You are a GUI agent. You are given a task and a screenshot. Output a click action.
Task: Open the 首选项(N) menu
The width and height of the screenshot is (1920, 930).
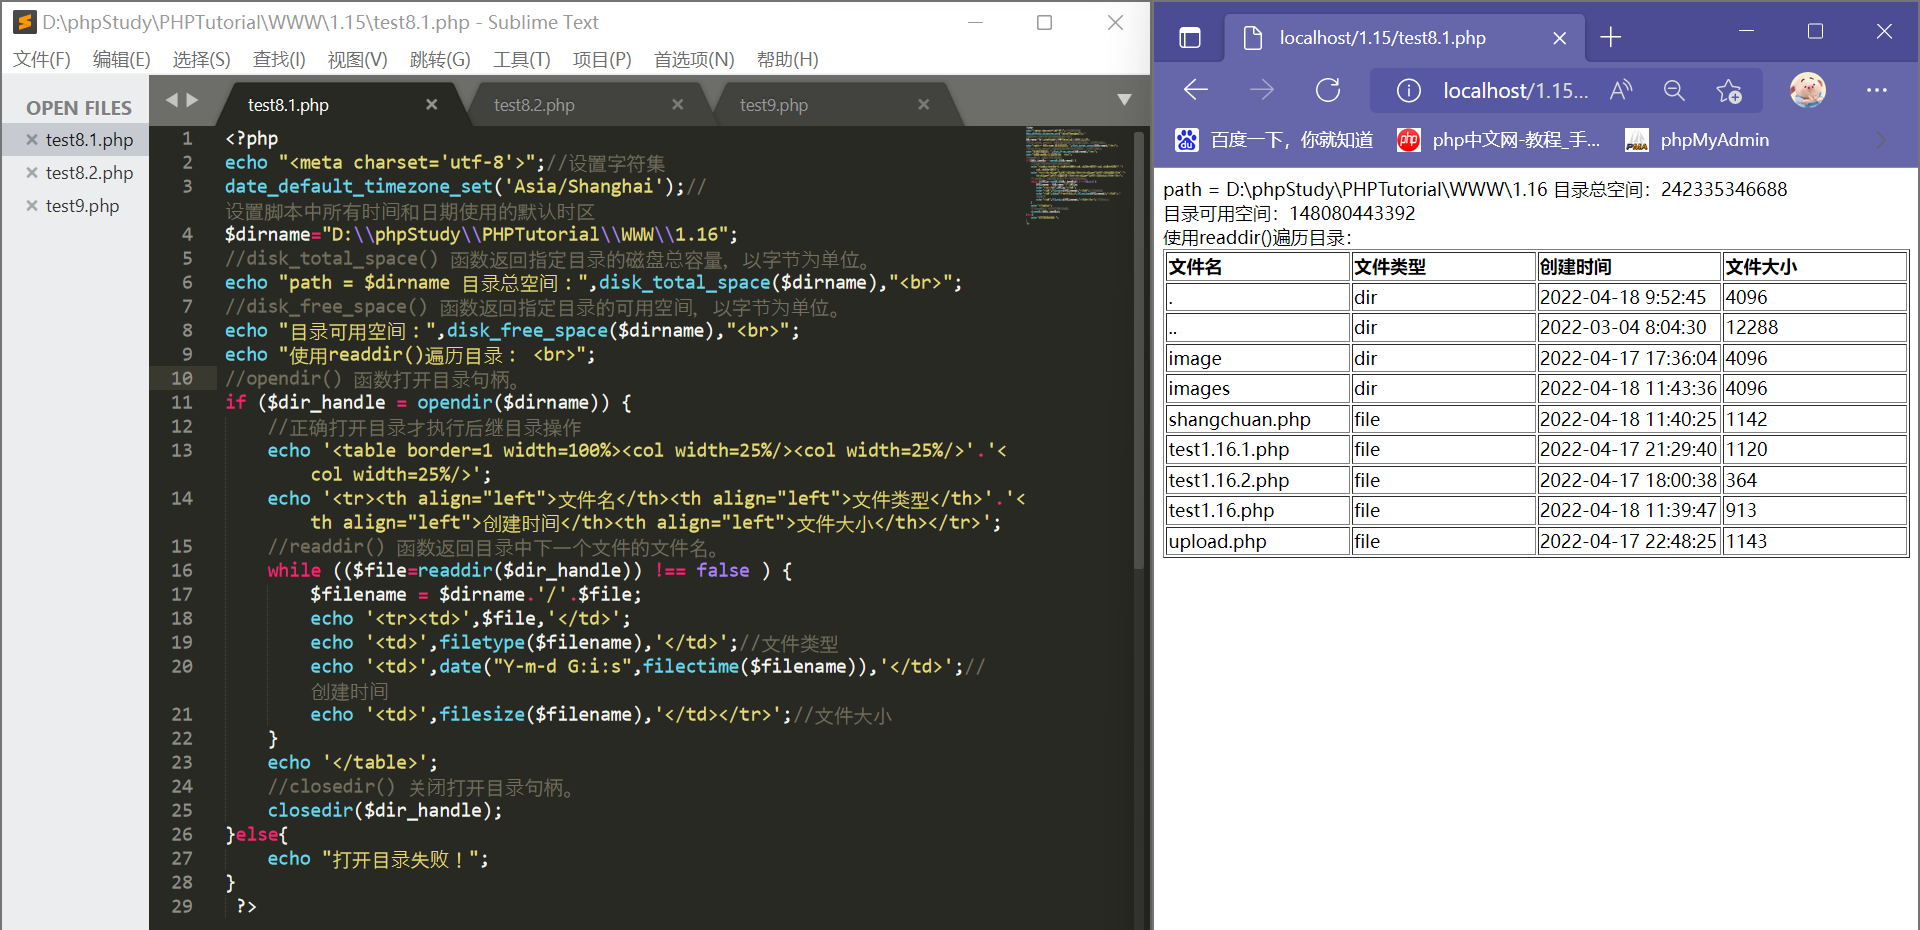coord(694,60)
